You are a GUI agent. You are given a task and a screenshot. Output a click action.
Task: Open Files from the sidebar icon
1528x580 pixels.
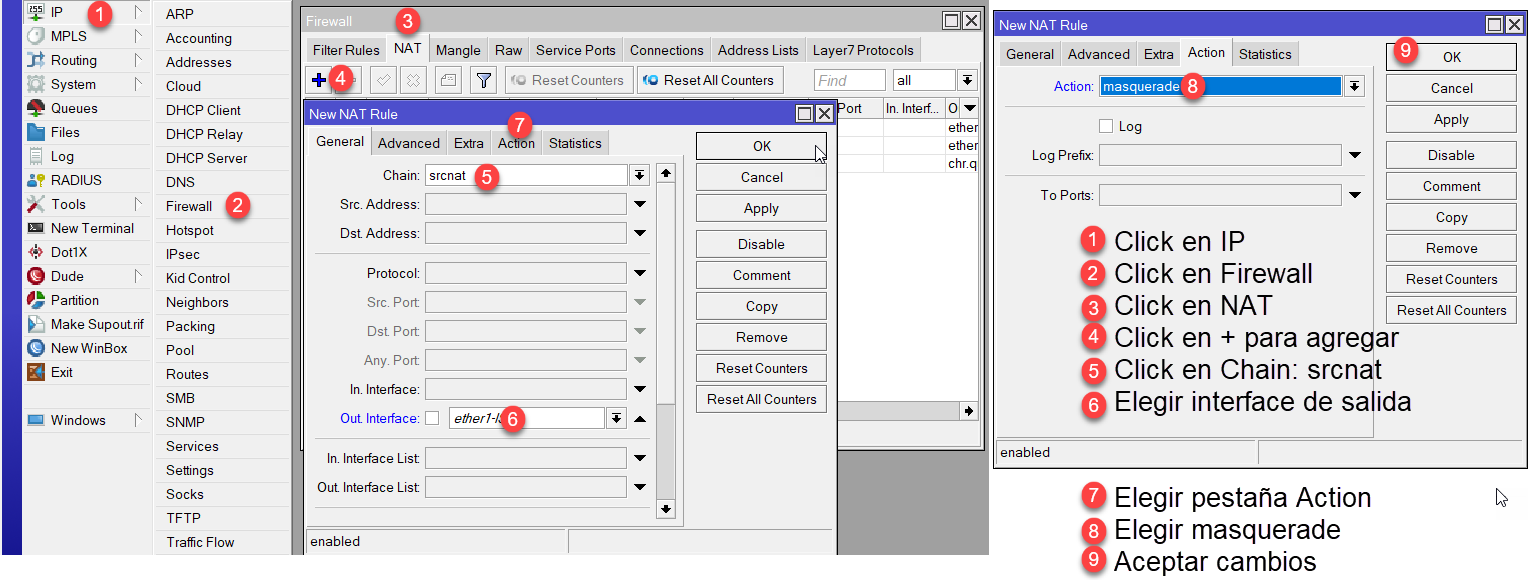tap(36, 132)
